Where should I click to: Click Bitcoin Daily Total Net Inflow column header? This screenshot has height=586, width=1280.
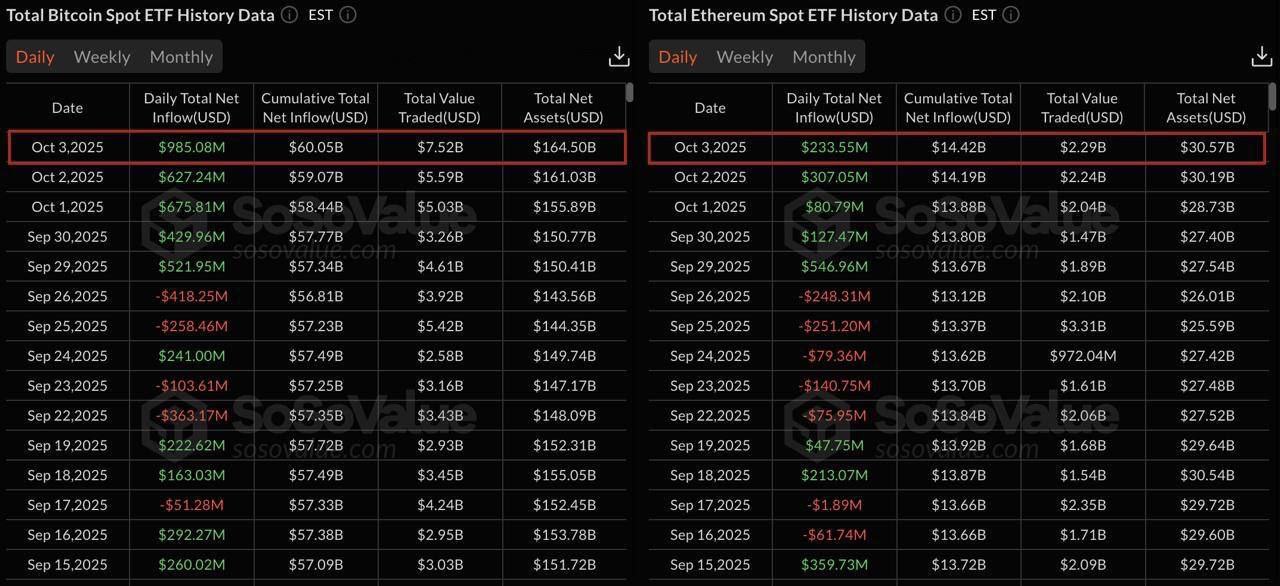click(x=192, y=107)
